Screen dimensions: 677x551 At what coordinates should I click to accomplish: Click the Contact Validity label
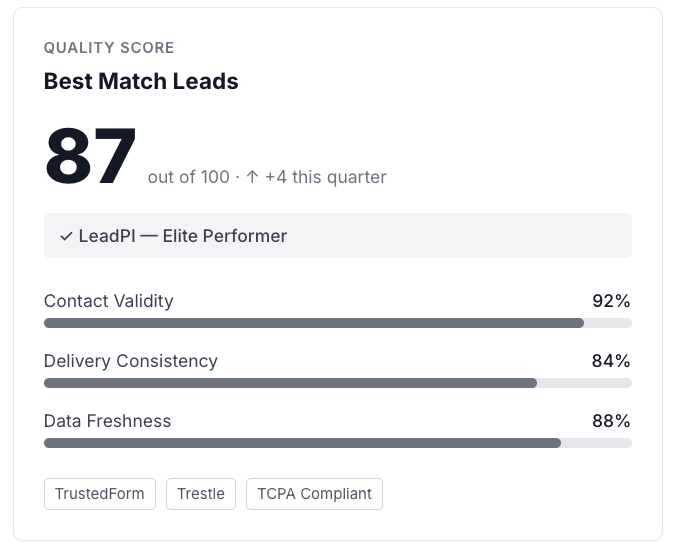pos(108,301)
